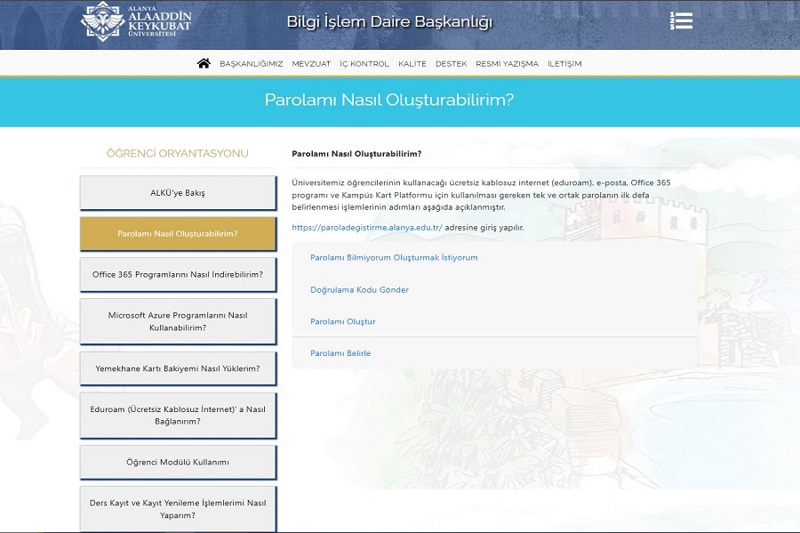Open the numbered list menu icon in header

(x=681, y=21)
